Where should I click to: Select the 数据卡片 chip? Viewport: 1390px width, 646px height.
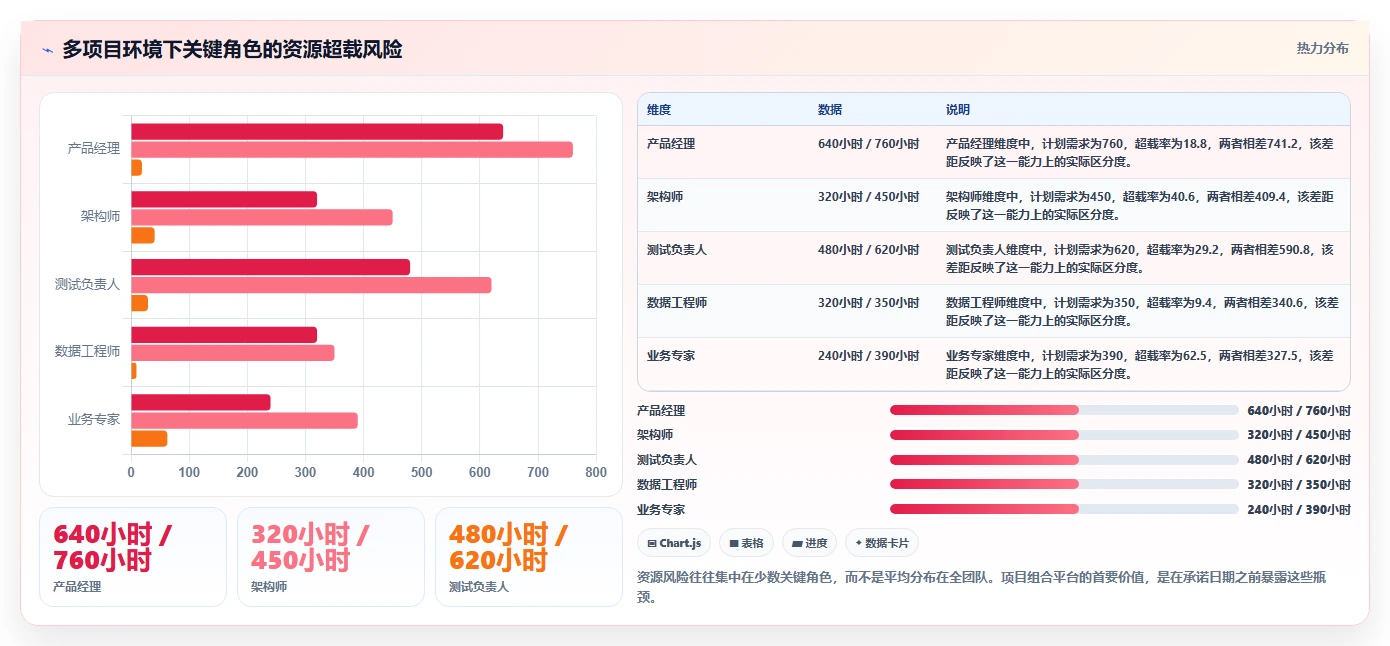click(881, 543)
